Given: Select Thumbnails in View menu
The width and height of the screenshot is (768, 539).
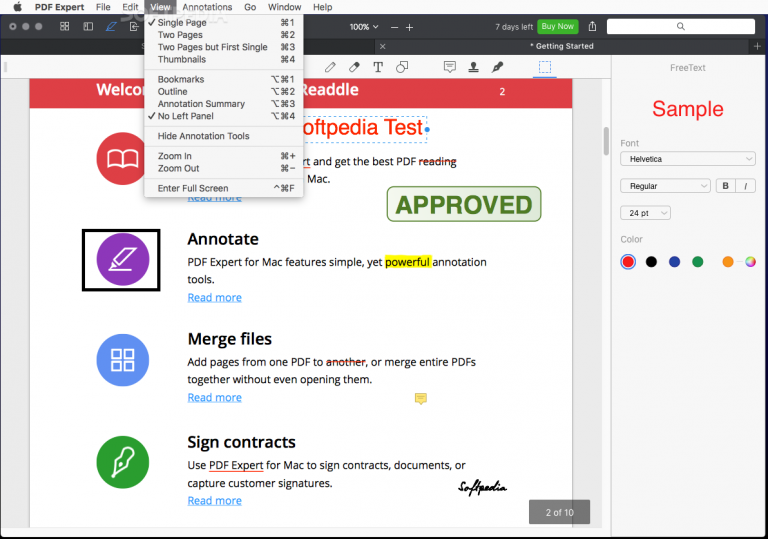Looking at the screenshot, I should pyautogui.click(x=224, y=59).
